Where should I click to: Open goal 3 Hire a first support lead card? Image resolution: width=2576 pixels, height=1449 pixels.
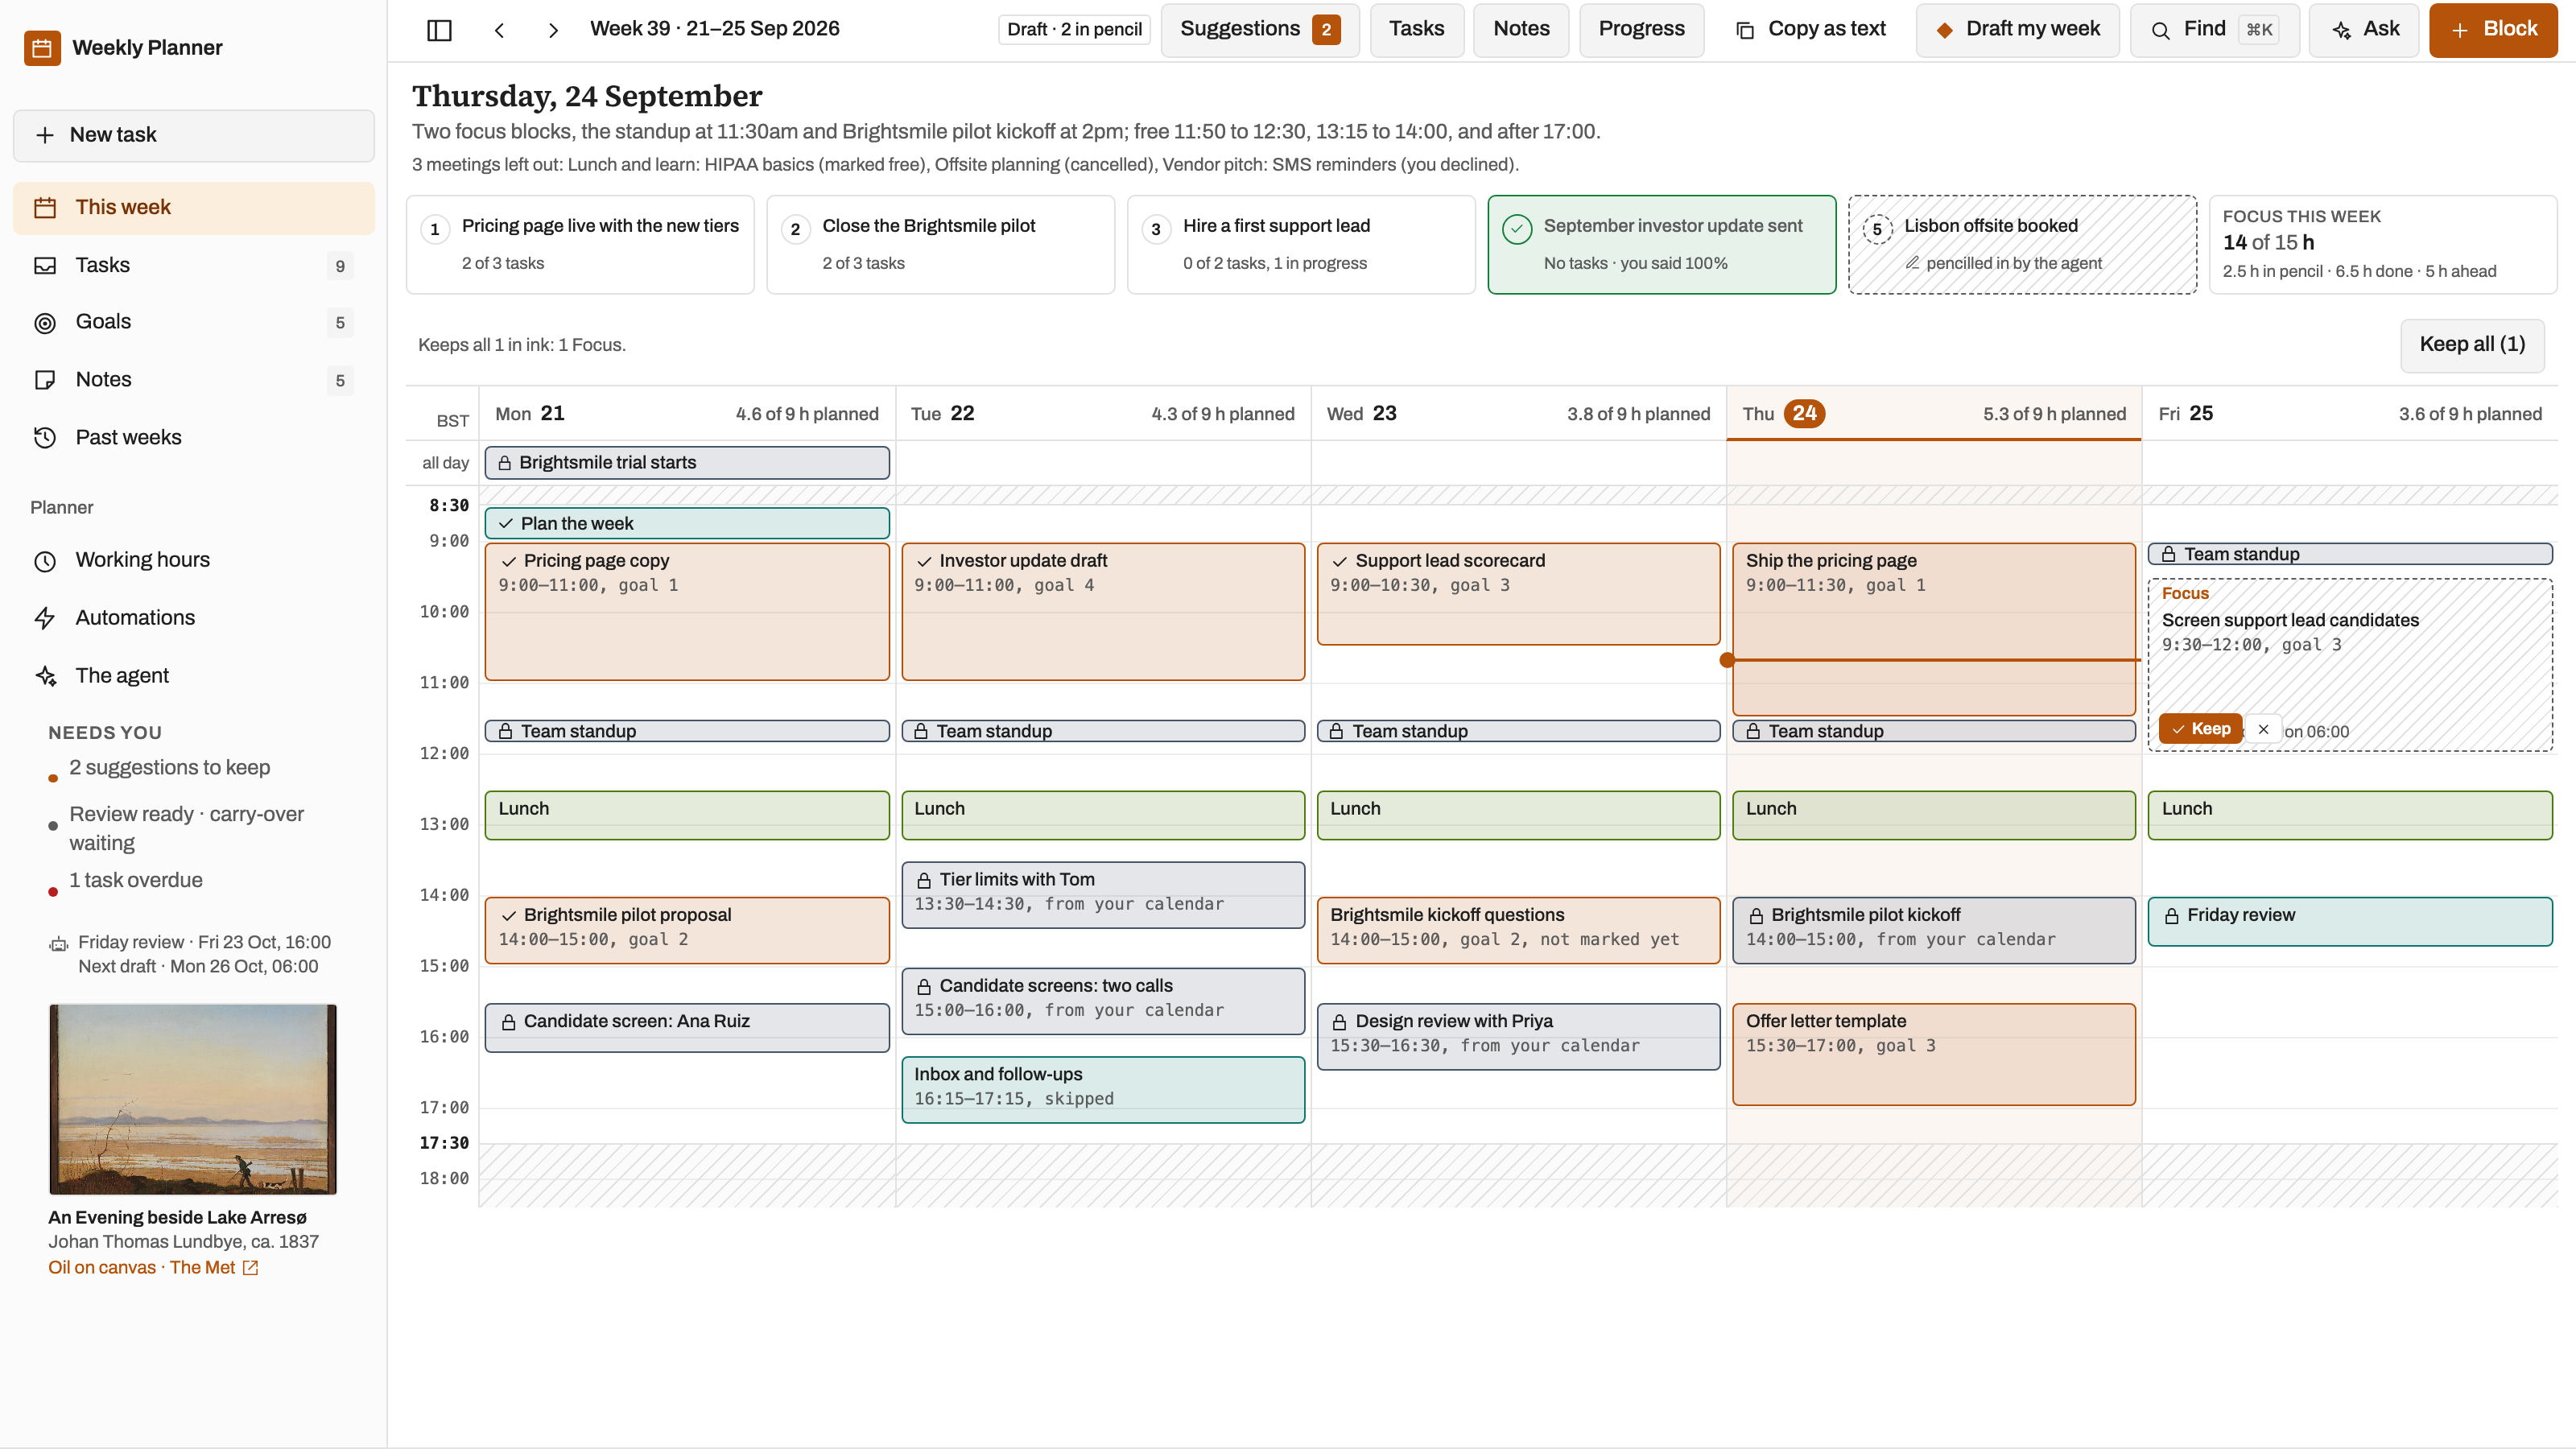[1301, 245]
